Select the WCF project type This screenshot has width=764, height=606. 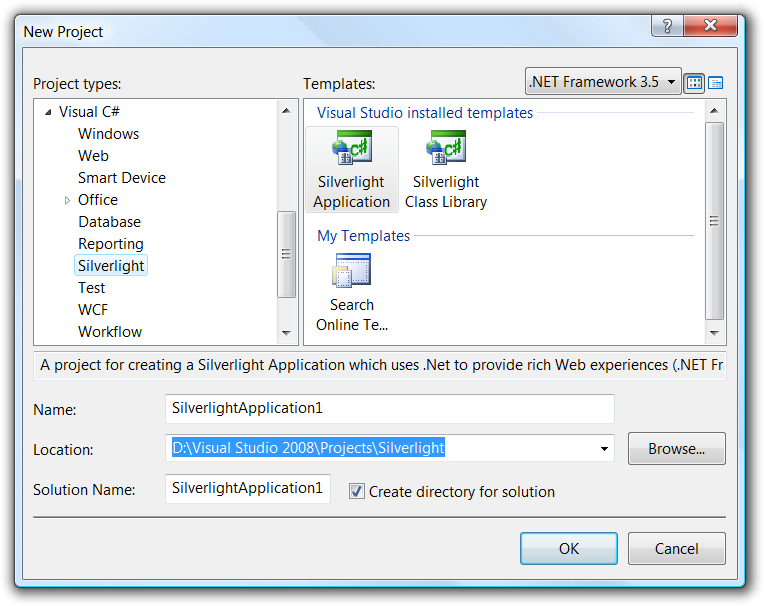(93, 309)
